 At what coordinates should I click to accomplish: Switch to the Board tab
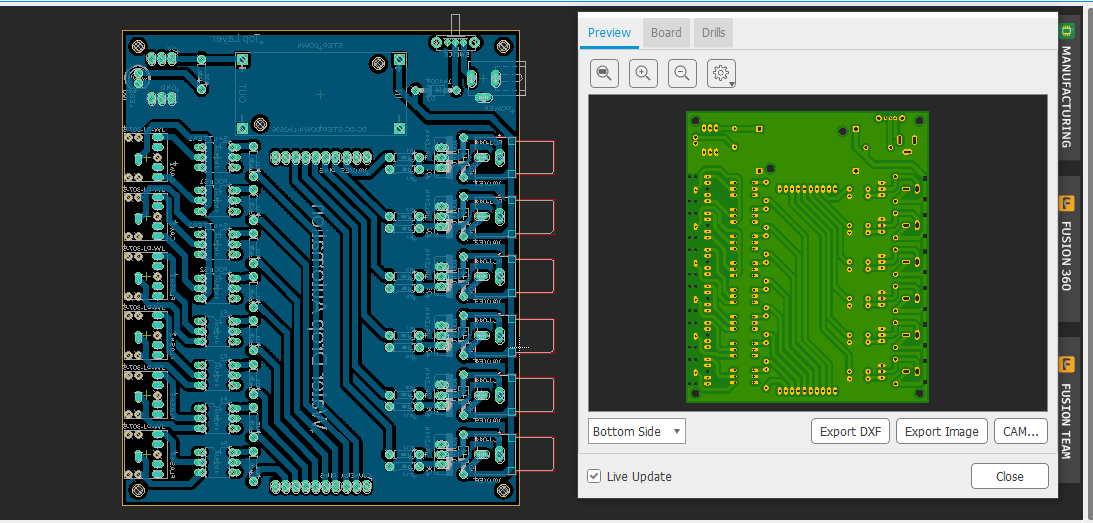coord(666,33)
